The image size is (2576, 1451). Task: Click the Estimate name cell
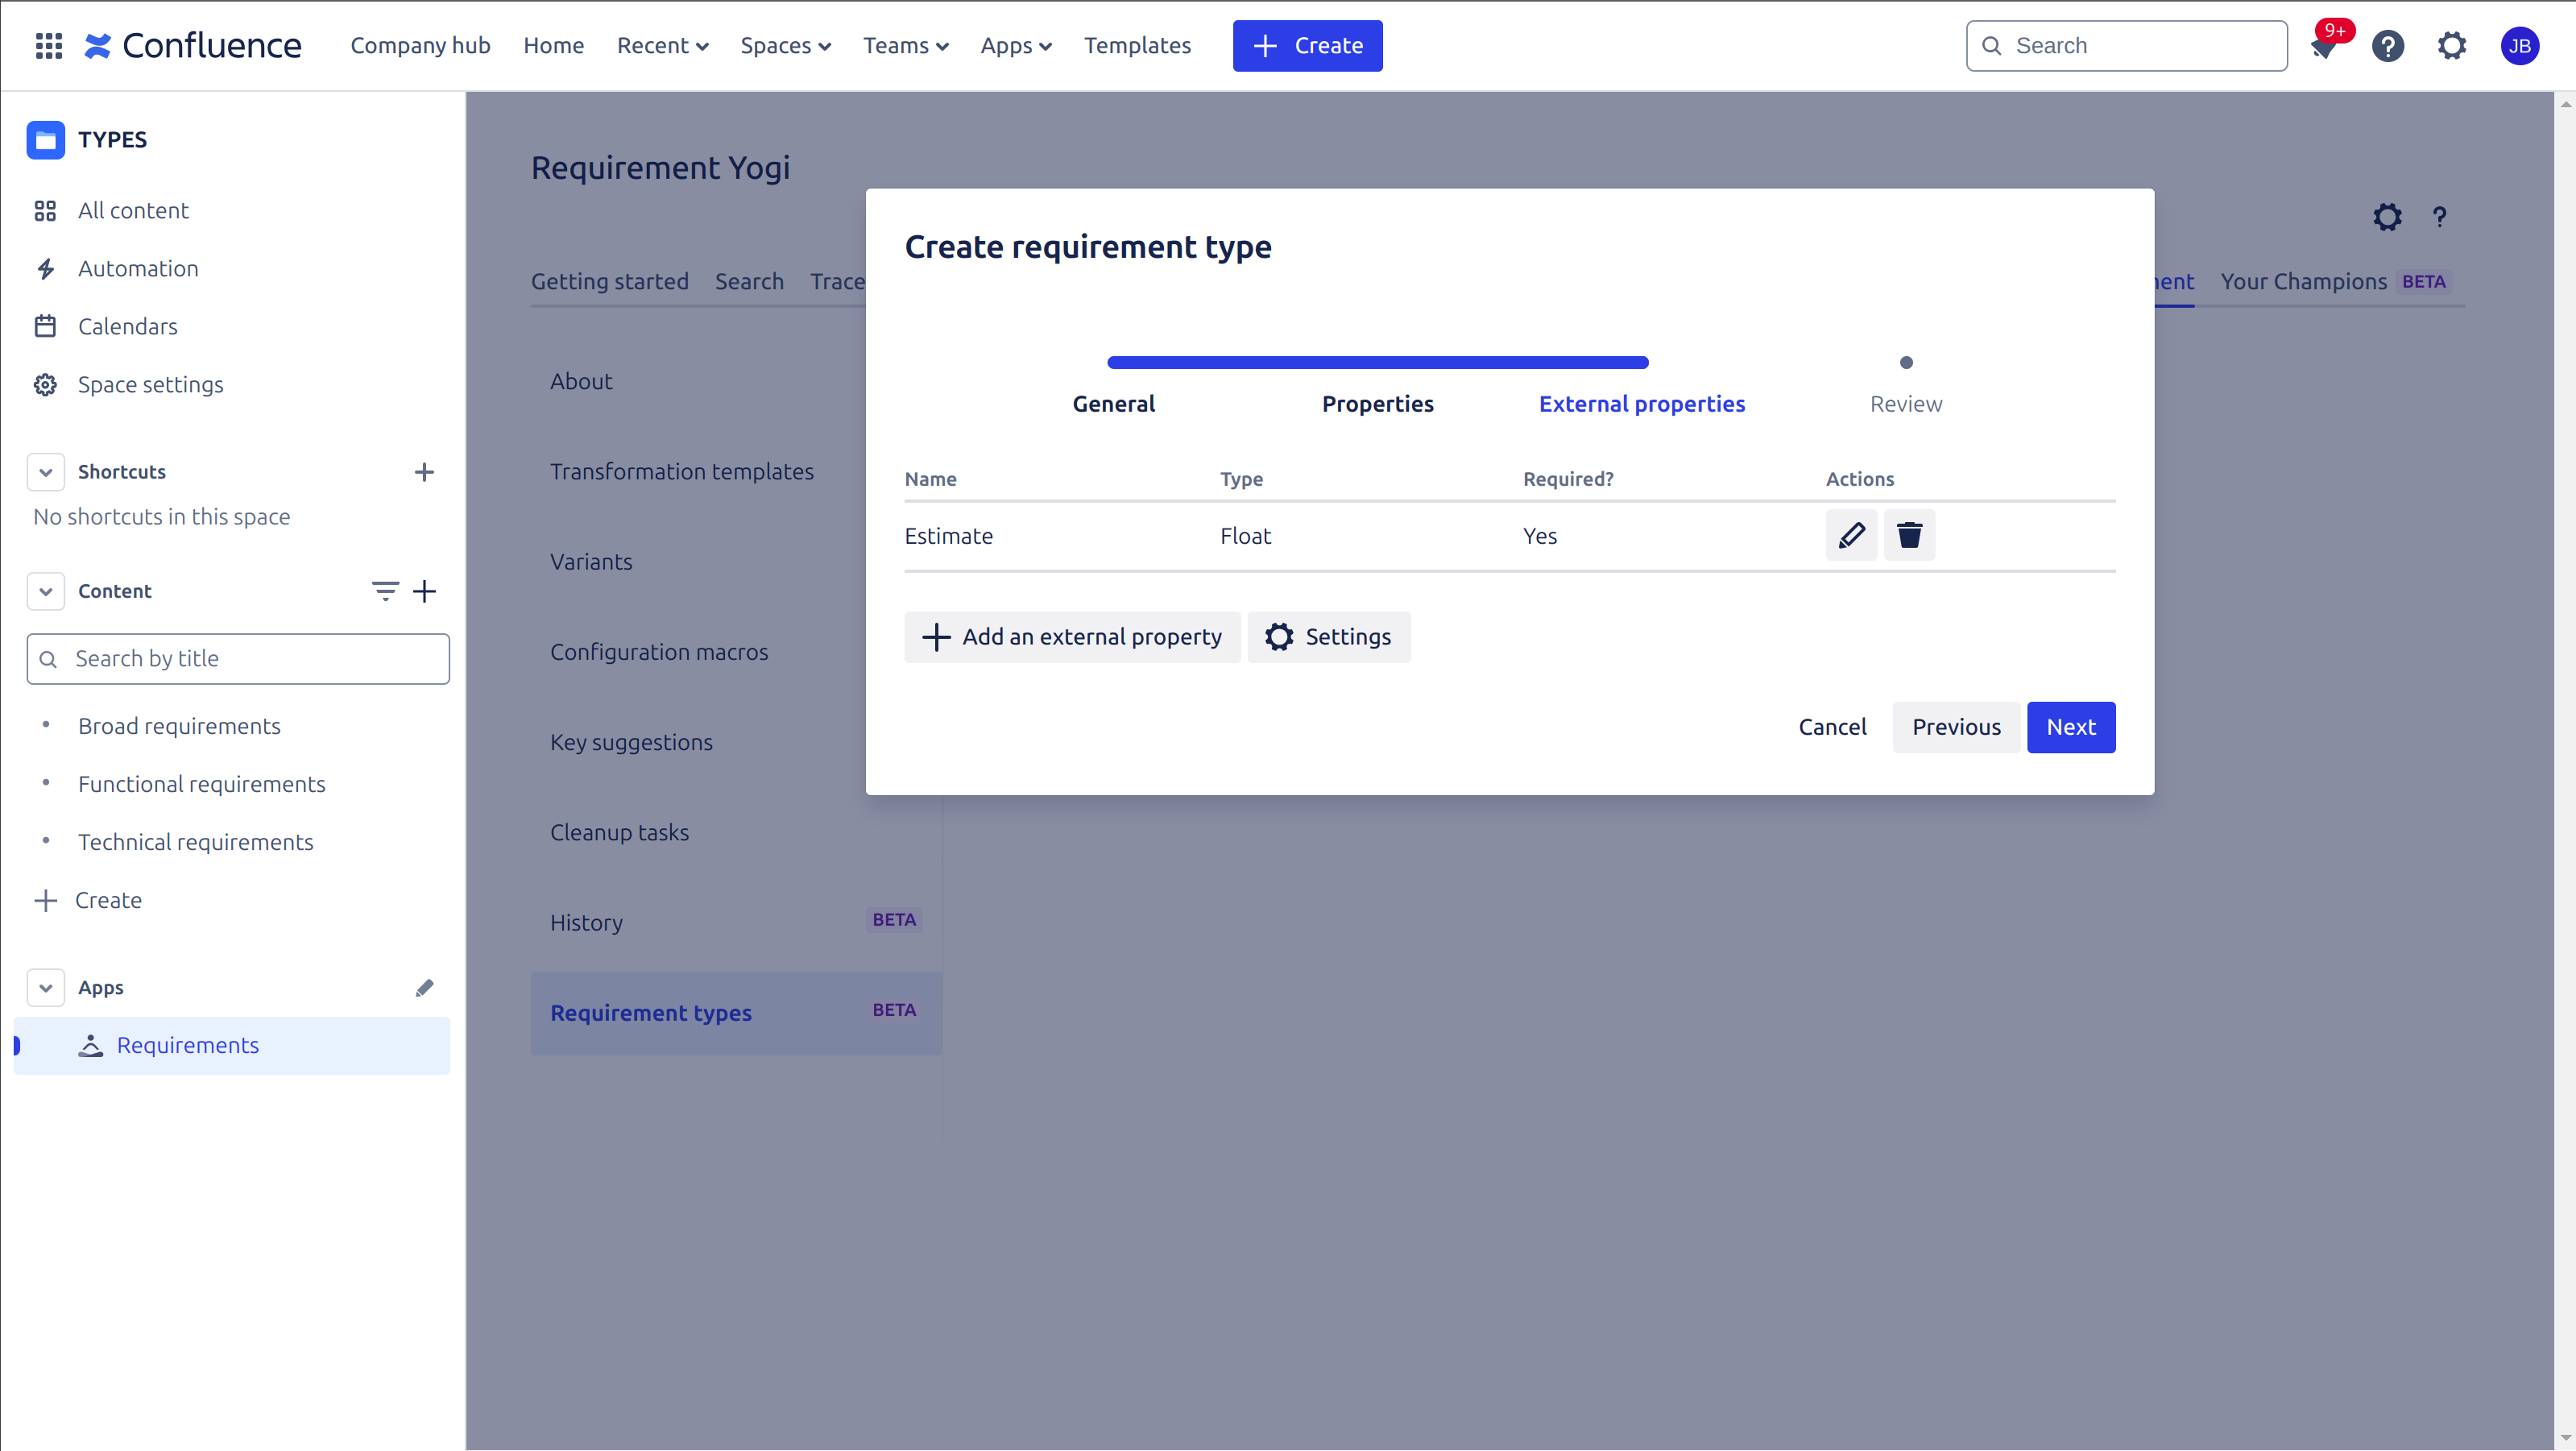pos(948,536)
